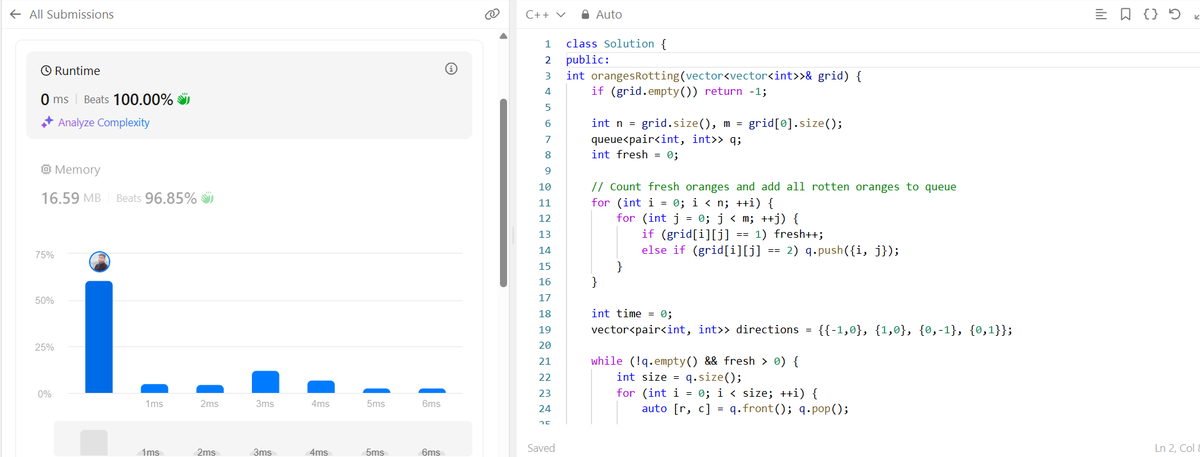Click the chart bar above 3ms
The width and height of the screenshot is (1200, 457).
click(265, 382)
